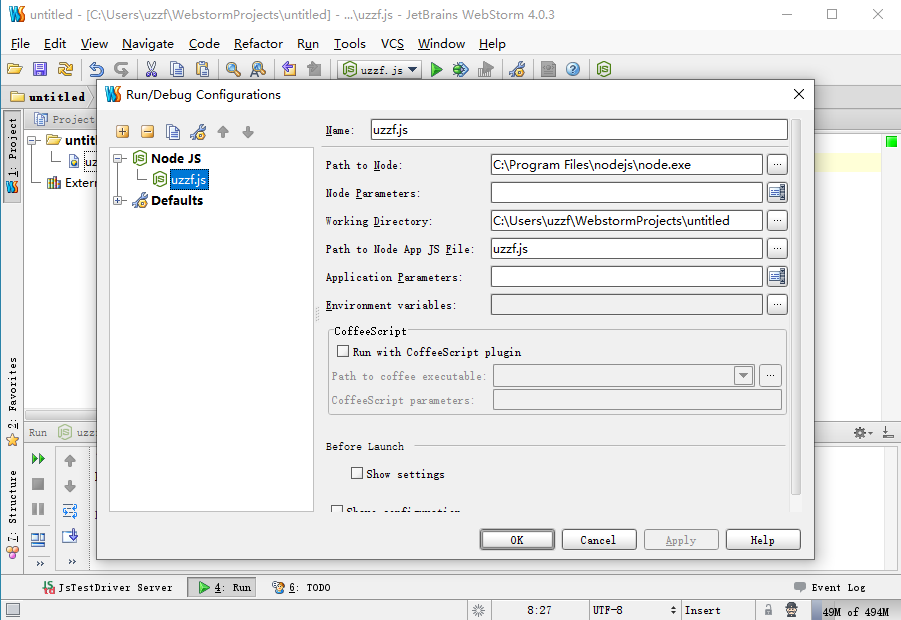Screen dimensions: 901x620
Task: Click the Node.js icon in main toolbar
Action: [x=603, y=70]
